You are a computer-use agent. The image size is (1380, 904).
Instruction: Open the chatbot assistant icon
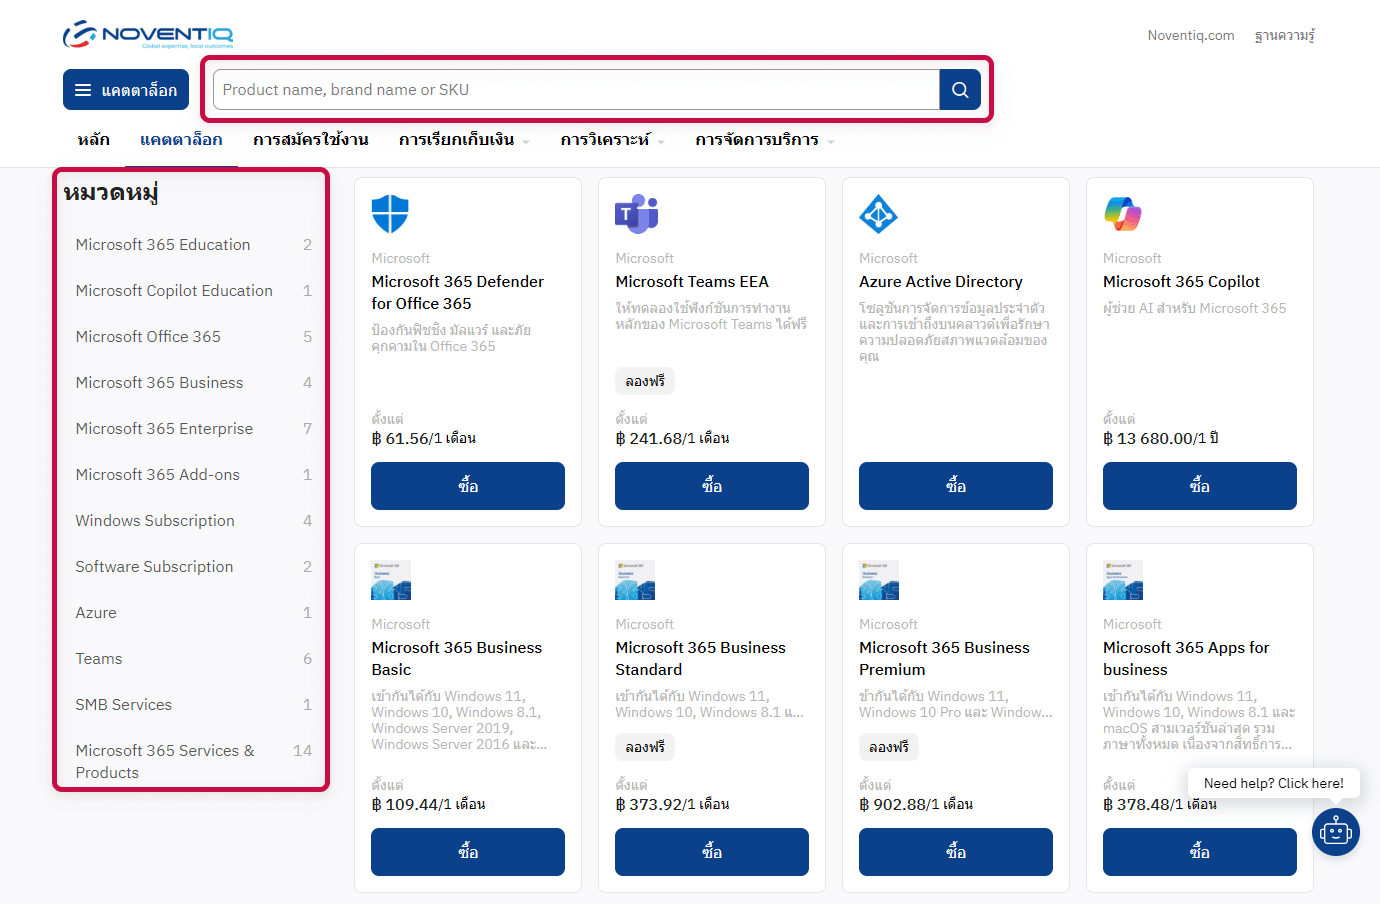coord(1335,831)
